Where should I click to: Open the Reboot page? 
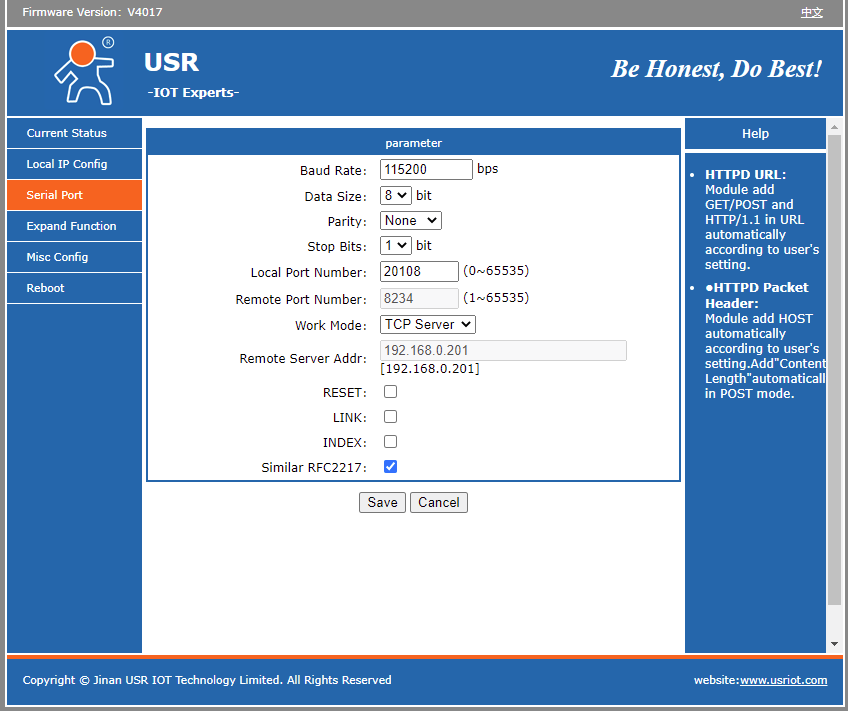75,288
